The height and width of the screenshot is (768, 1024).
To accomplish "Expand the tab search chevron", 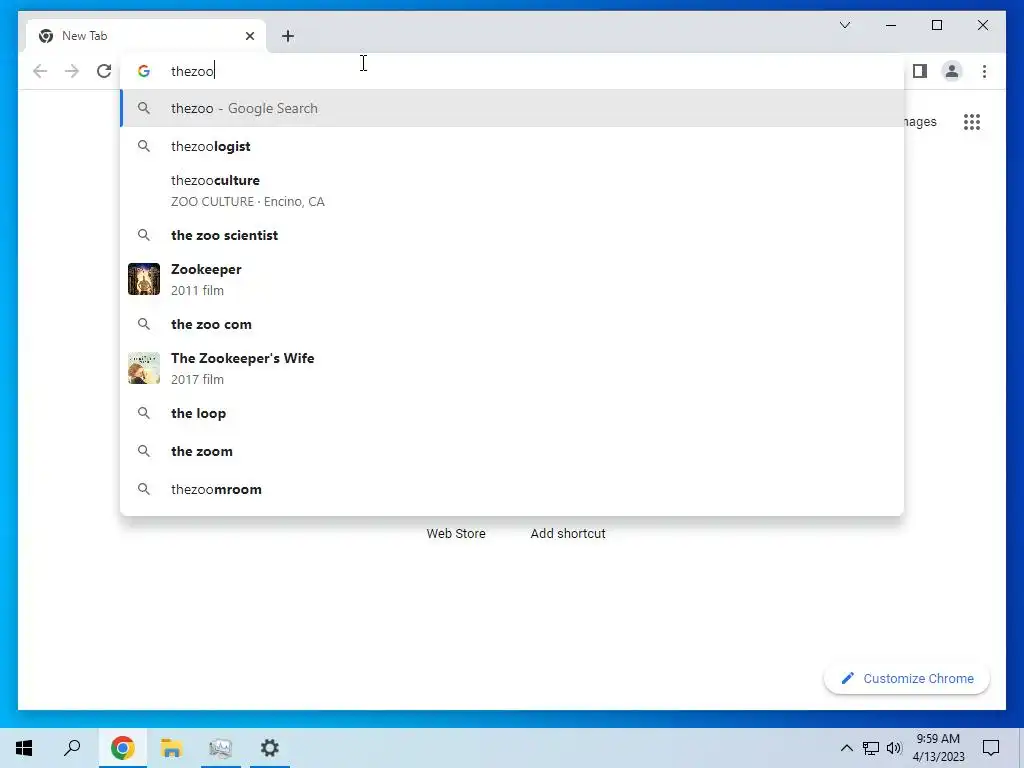I will [x=844, y=25].
